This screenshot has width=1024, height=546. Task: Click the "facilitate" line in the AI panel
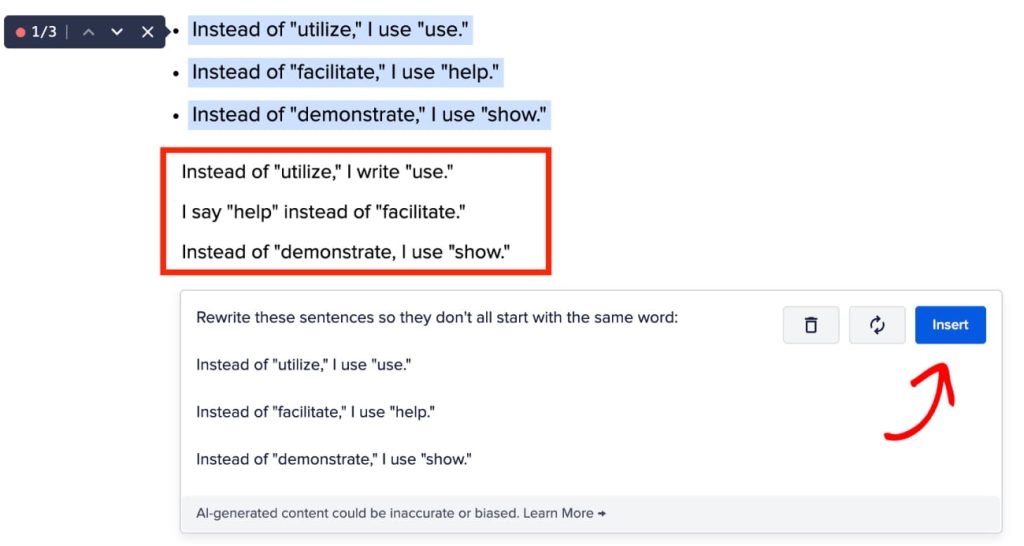coord(315,412)
